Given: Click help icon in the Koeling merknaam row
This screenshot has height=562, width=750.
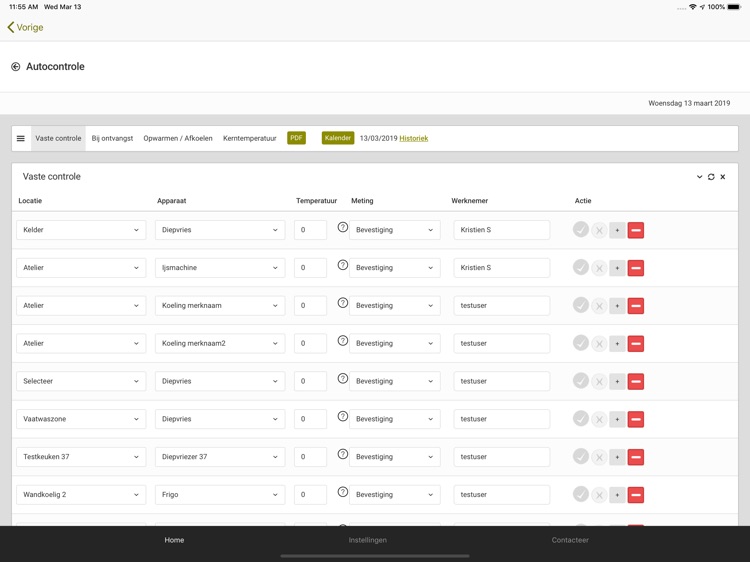Looking at the screenshot, I should click(342, 303).
